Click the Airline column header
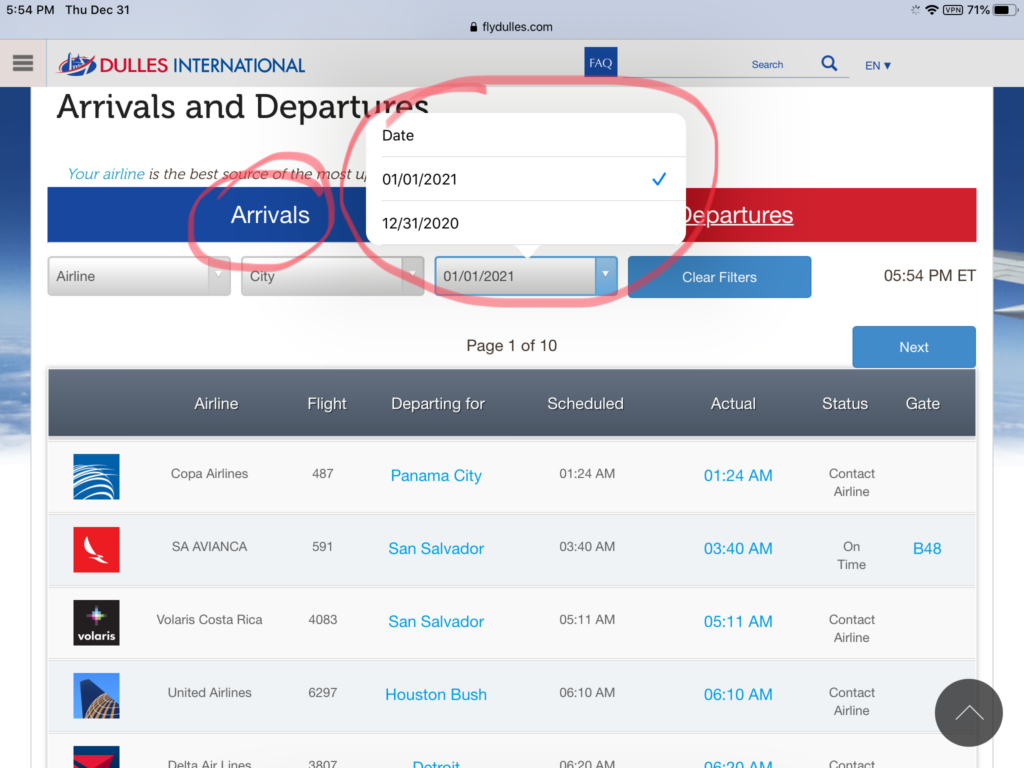This screenshot has height=768, width=1024. (x=216, y=404)
